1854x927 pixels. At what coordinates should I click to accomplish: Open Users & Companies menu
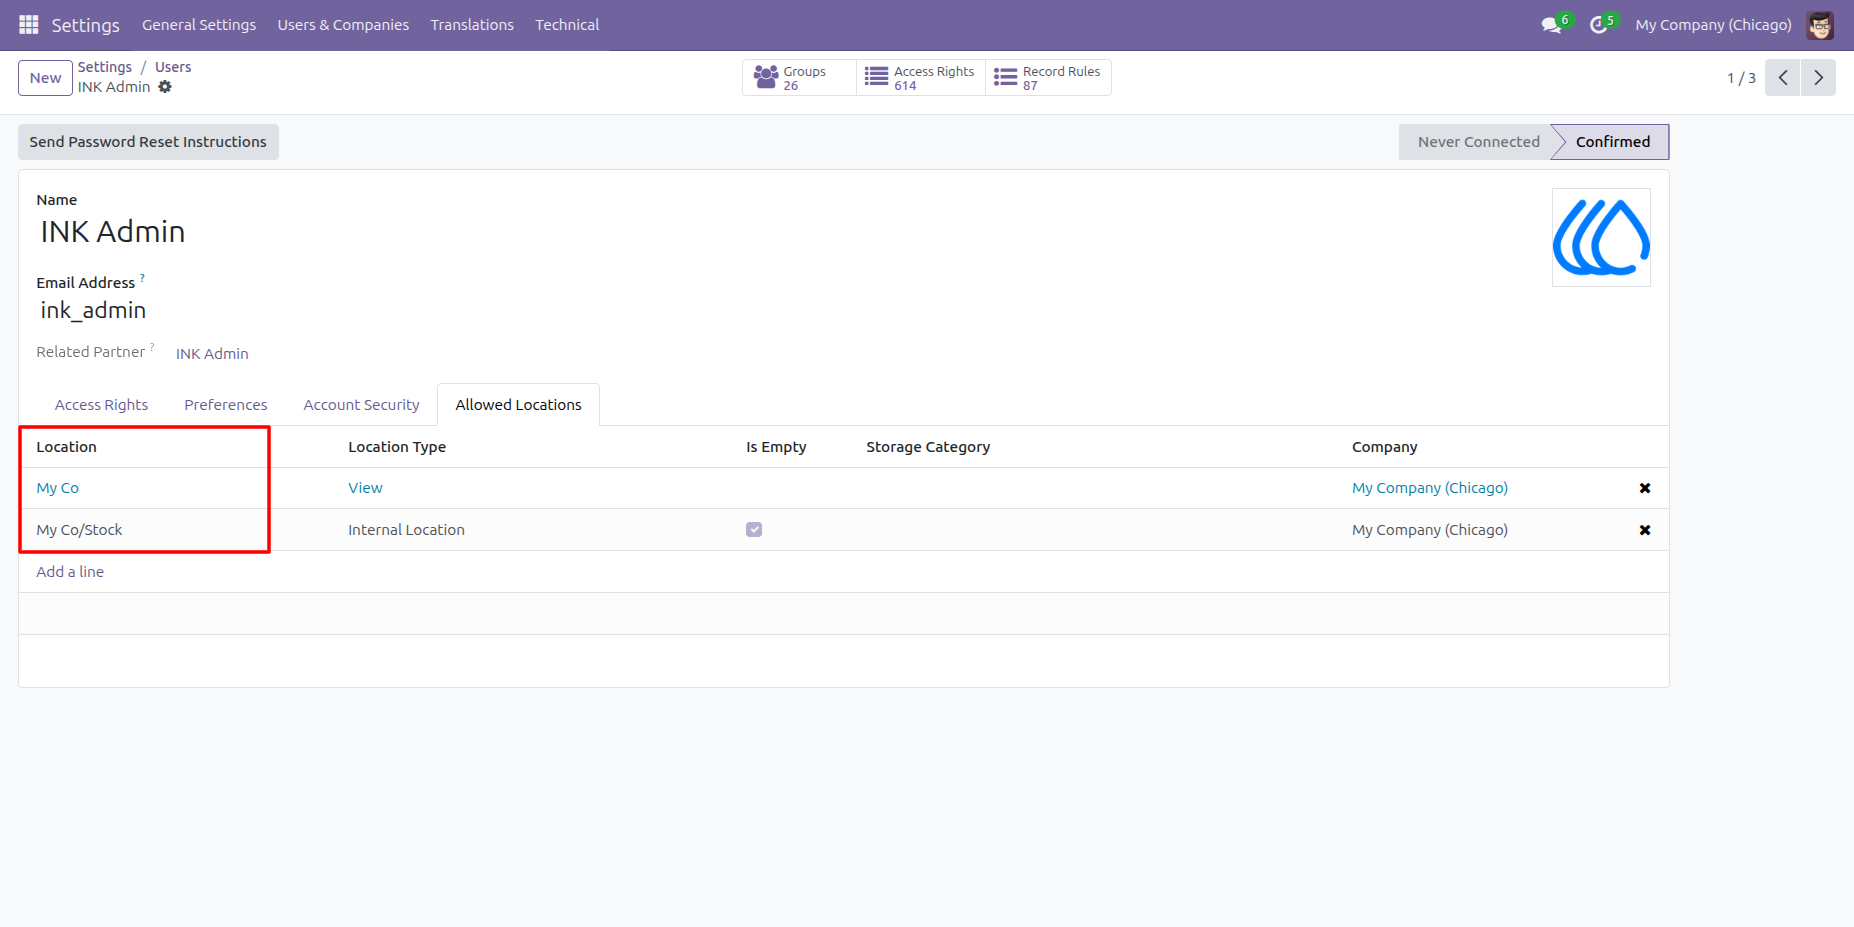pos(343,25)
